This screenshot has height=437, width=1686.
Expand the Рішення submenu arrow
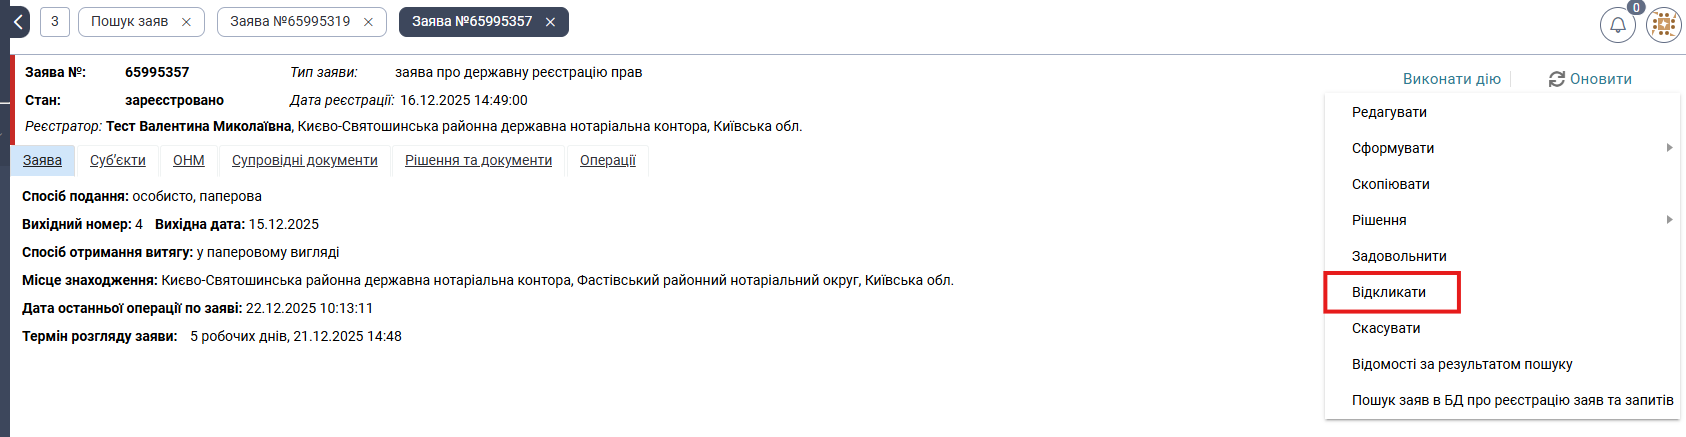pos(1669,220)
